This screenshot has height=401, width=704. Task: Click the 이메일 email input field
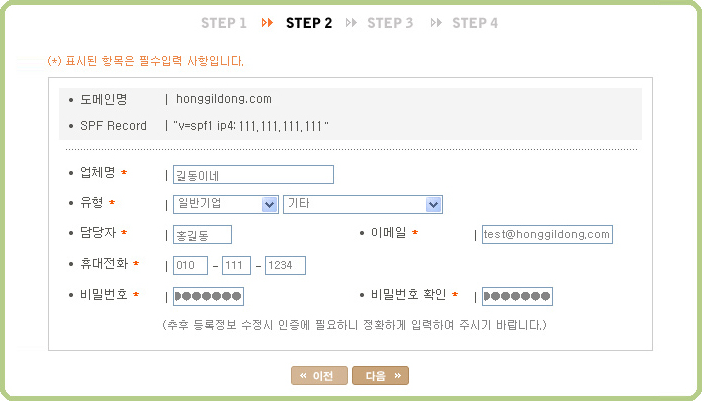click(x=546, y=235)
